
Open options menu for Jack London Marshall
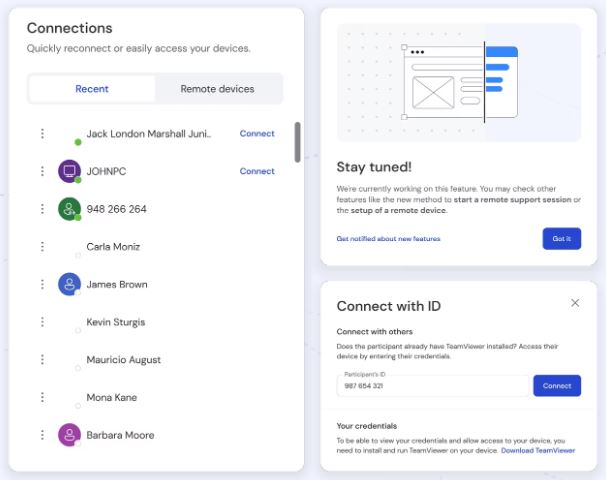click(x=42, y=134)
